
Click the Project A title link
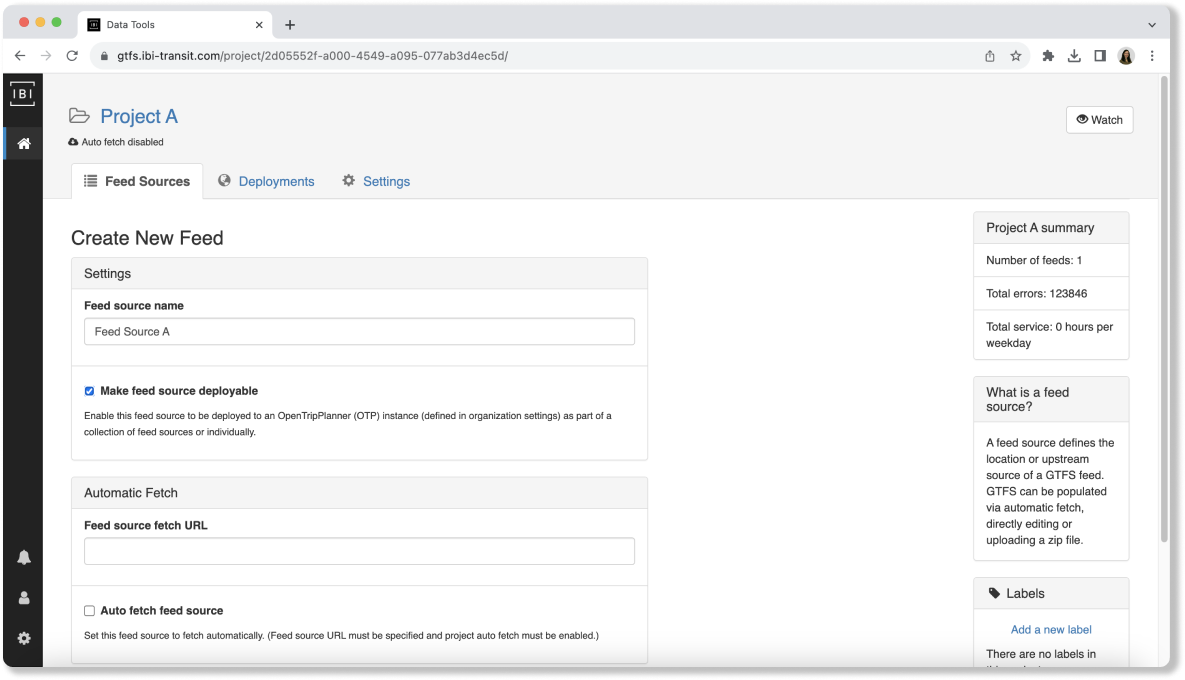[139, 117]
